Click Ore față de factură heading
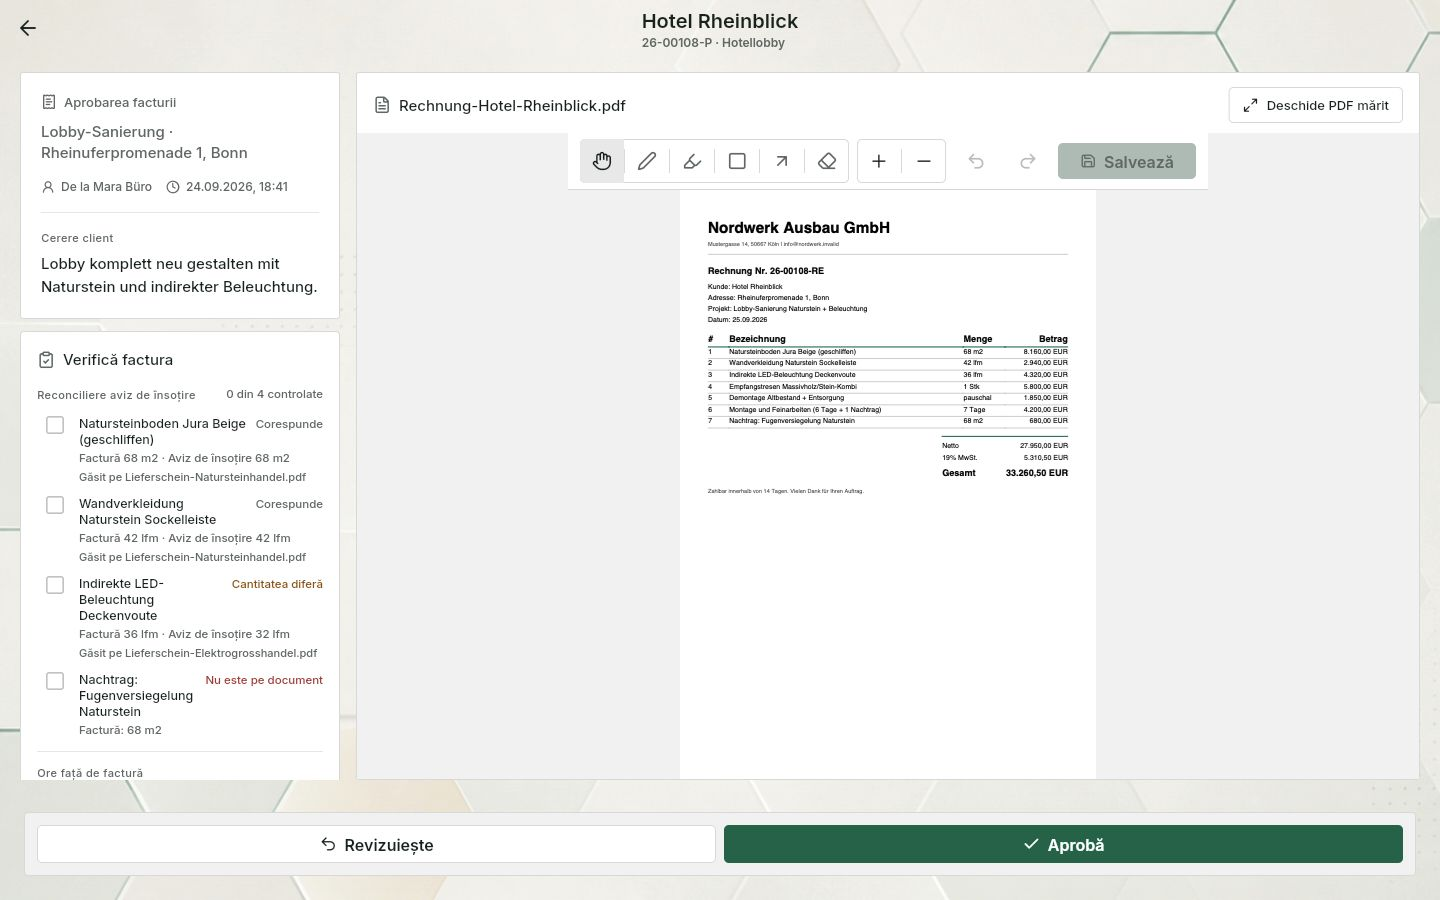The height and width of the screenshot is (900, 1440). 90,773
